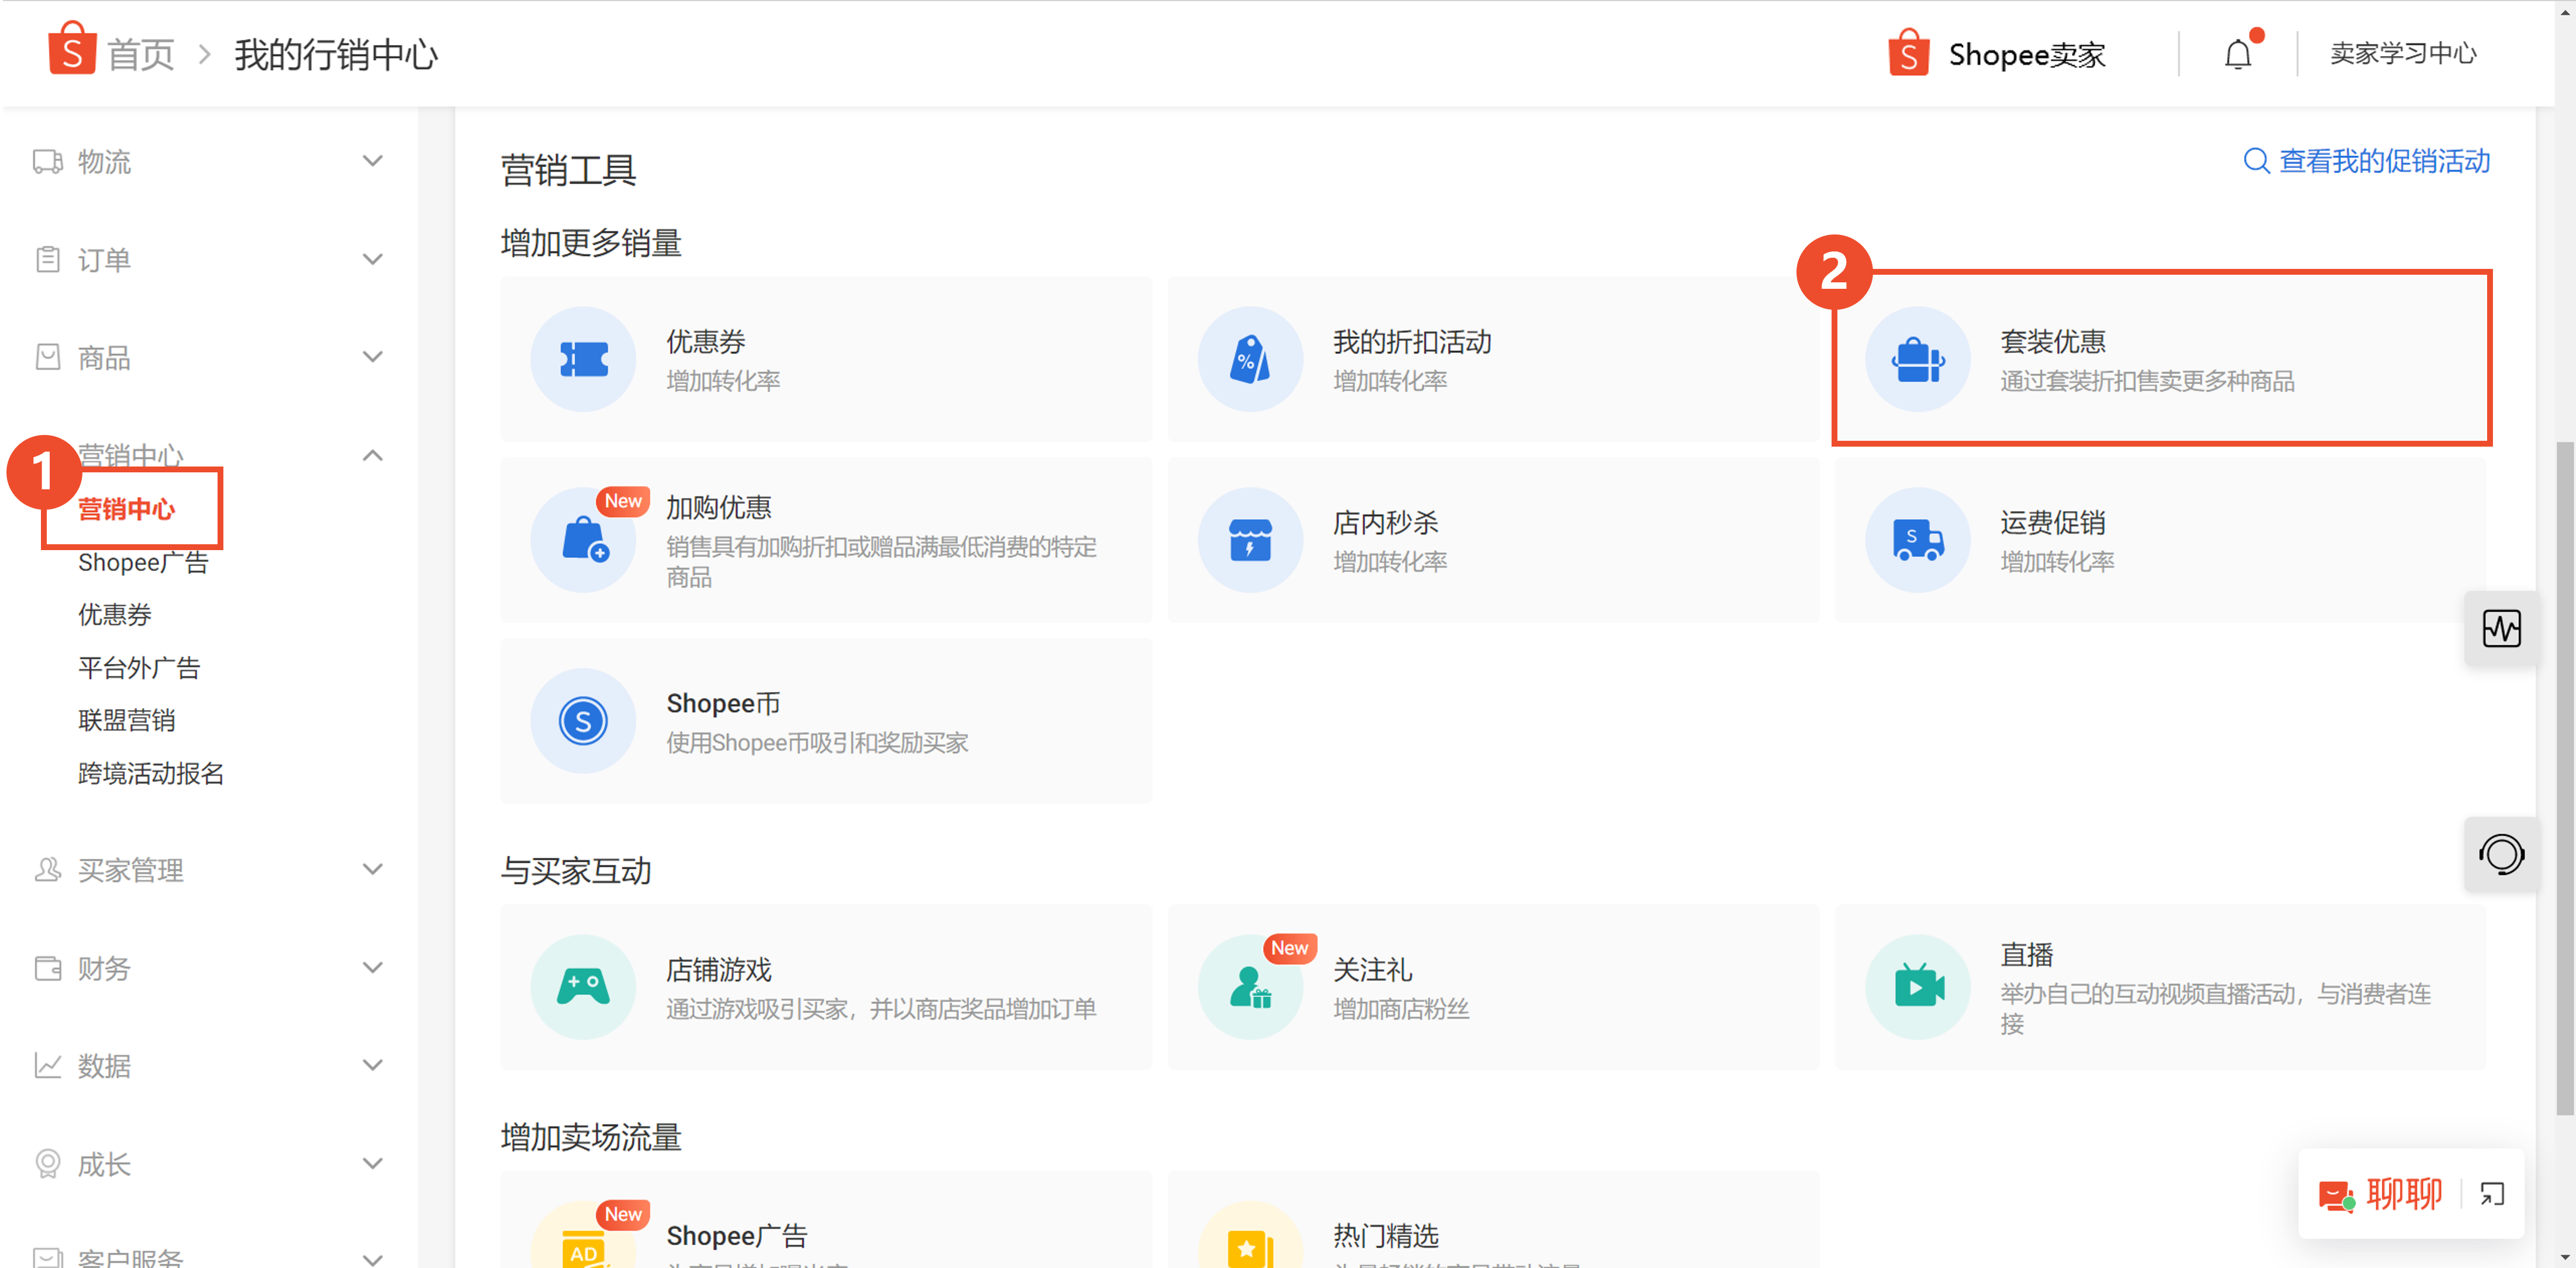Viewport: 2576px width, 1268px height.
Task: Select 跨境活动报名 in the sidebar
Action: [x=151, y=773]
